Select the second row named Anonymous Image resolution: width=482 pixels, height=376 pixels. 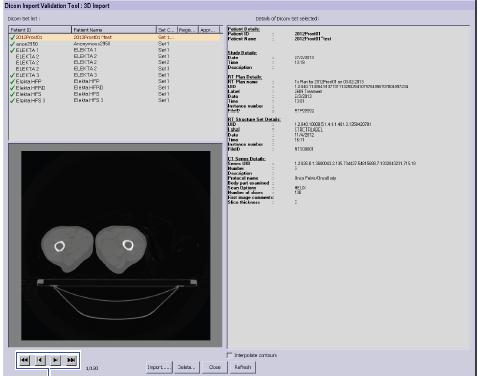coord(115,44)
